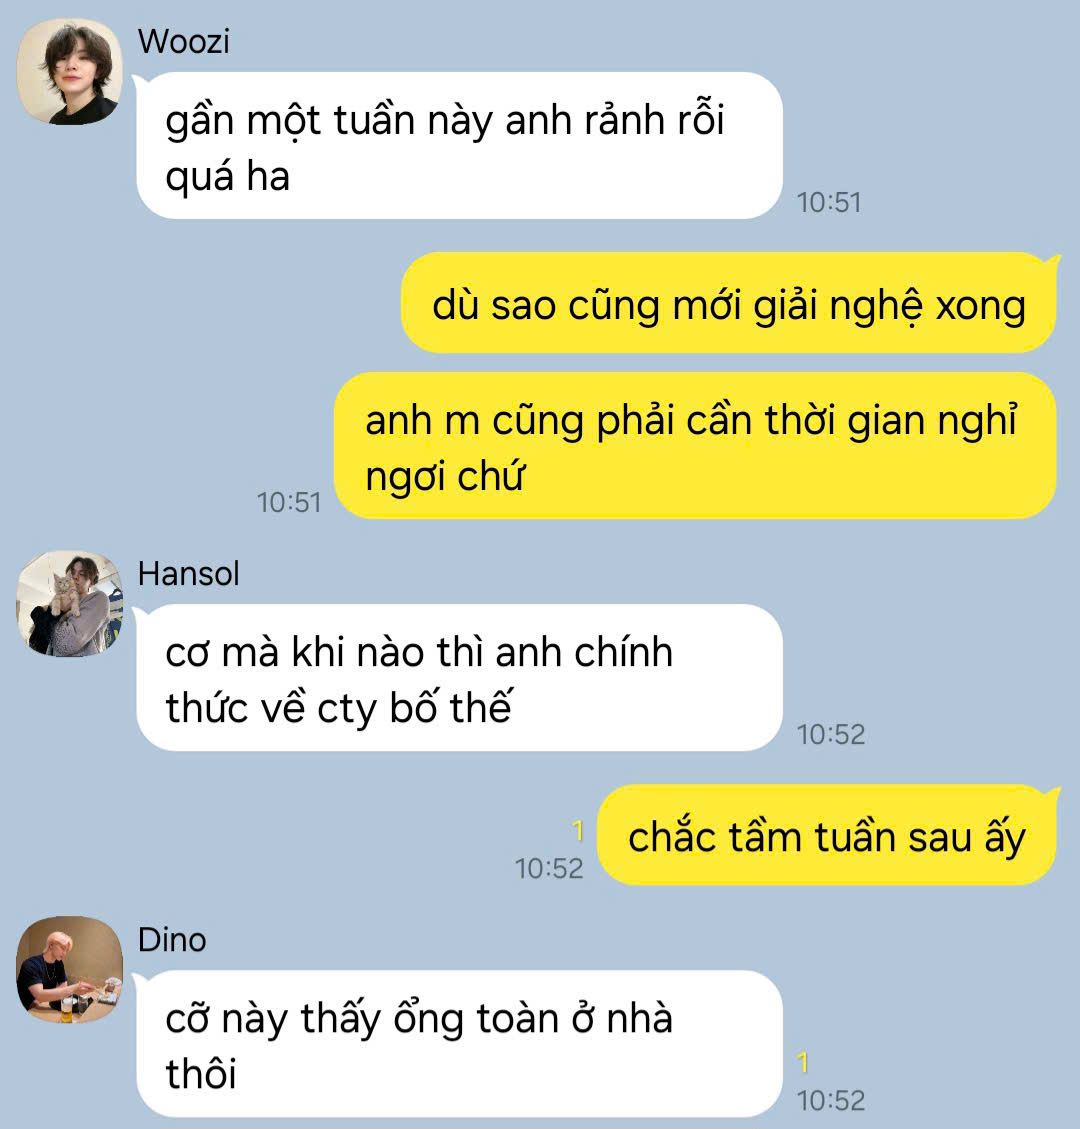Tap the 10:52 timestamp beside Hansol's message
Viewport: 1080px width, 1129px height.
click(x=831, y=734)
